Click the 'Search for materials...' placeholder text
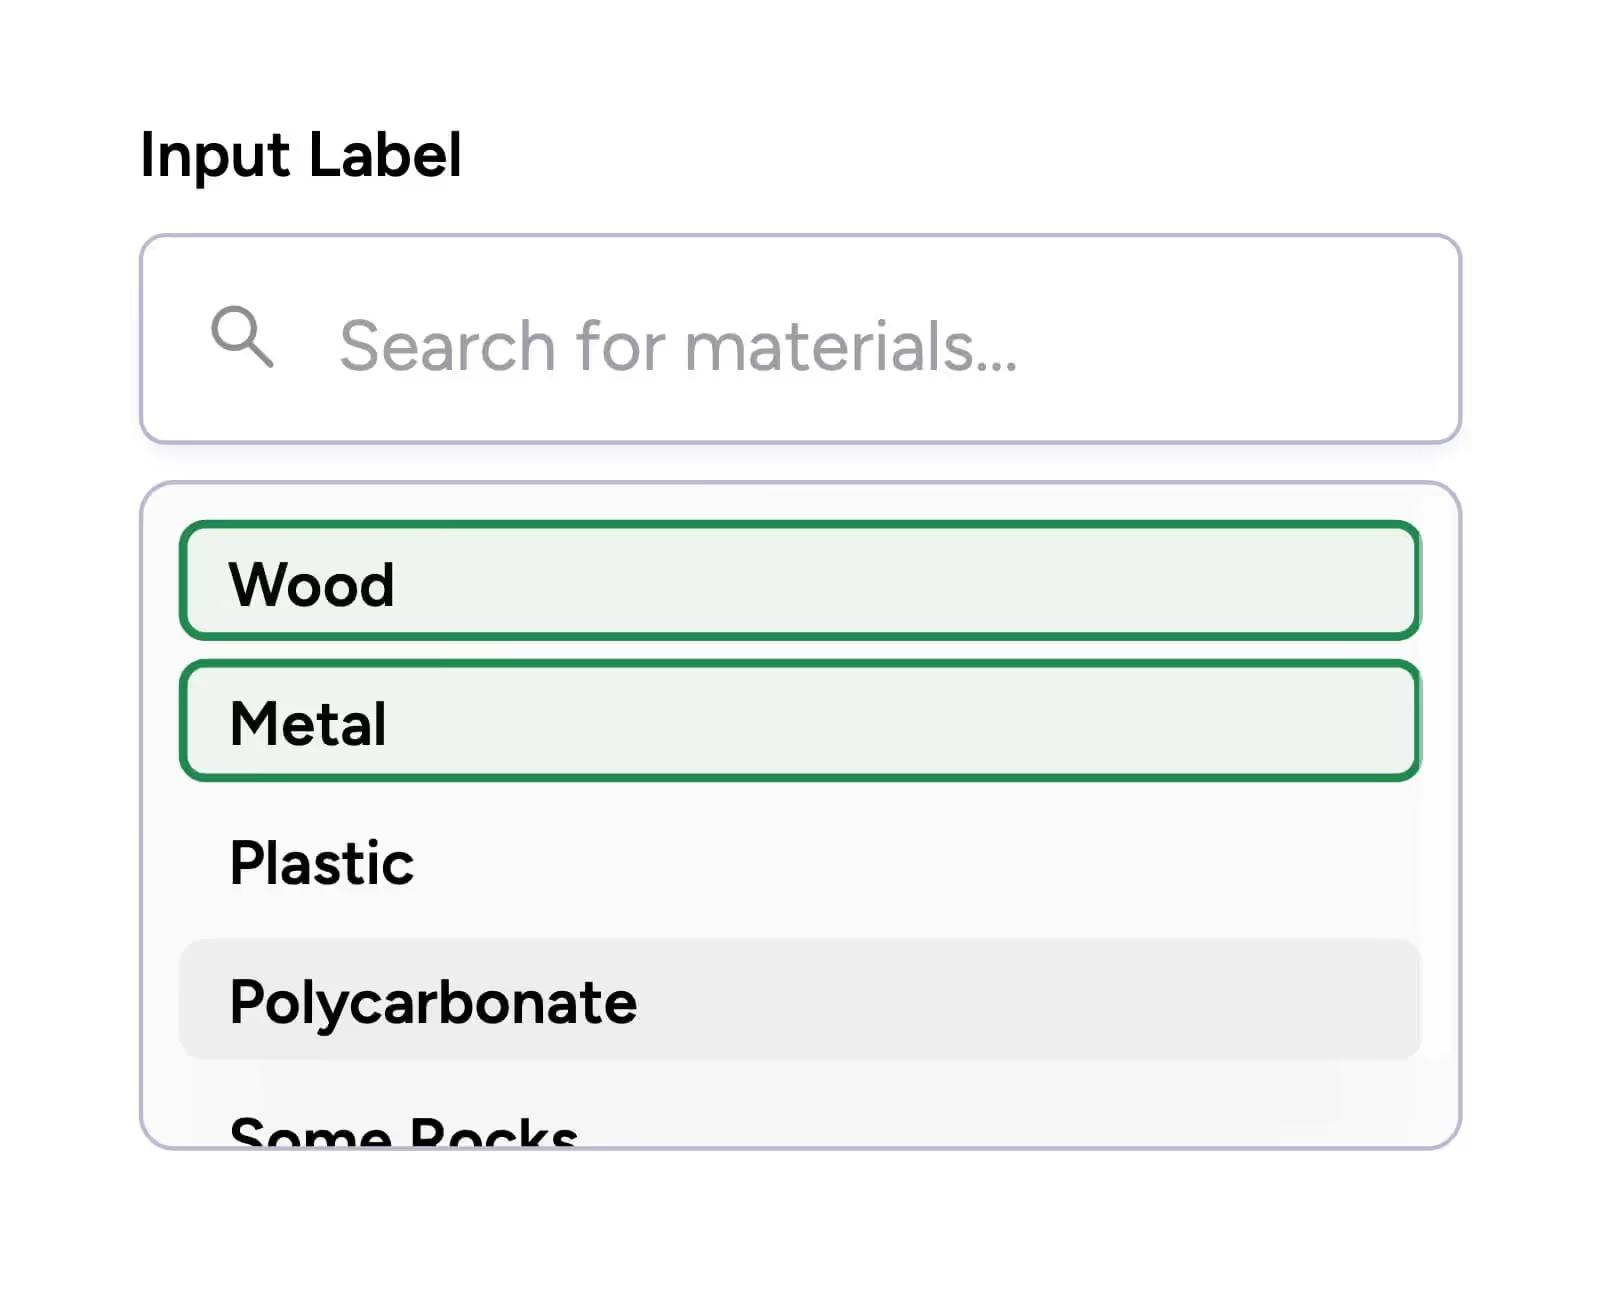The image size is (1612, 1302). click(678, 346)
